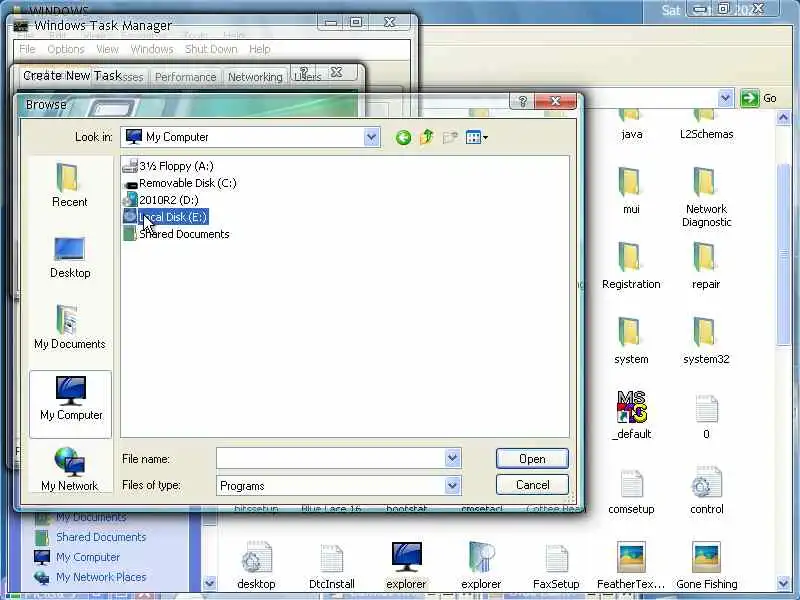Screen dimensions: 800x600
Task: Select the control settings file
Action: pos(707,491)
